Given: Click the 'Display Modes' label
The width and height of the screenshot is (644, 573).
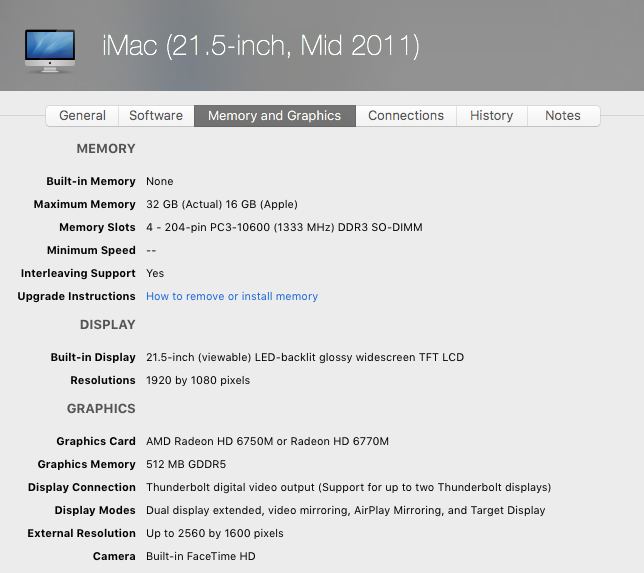Looking at the screenshot, I should (x=95, y=510).
